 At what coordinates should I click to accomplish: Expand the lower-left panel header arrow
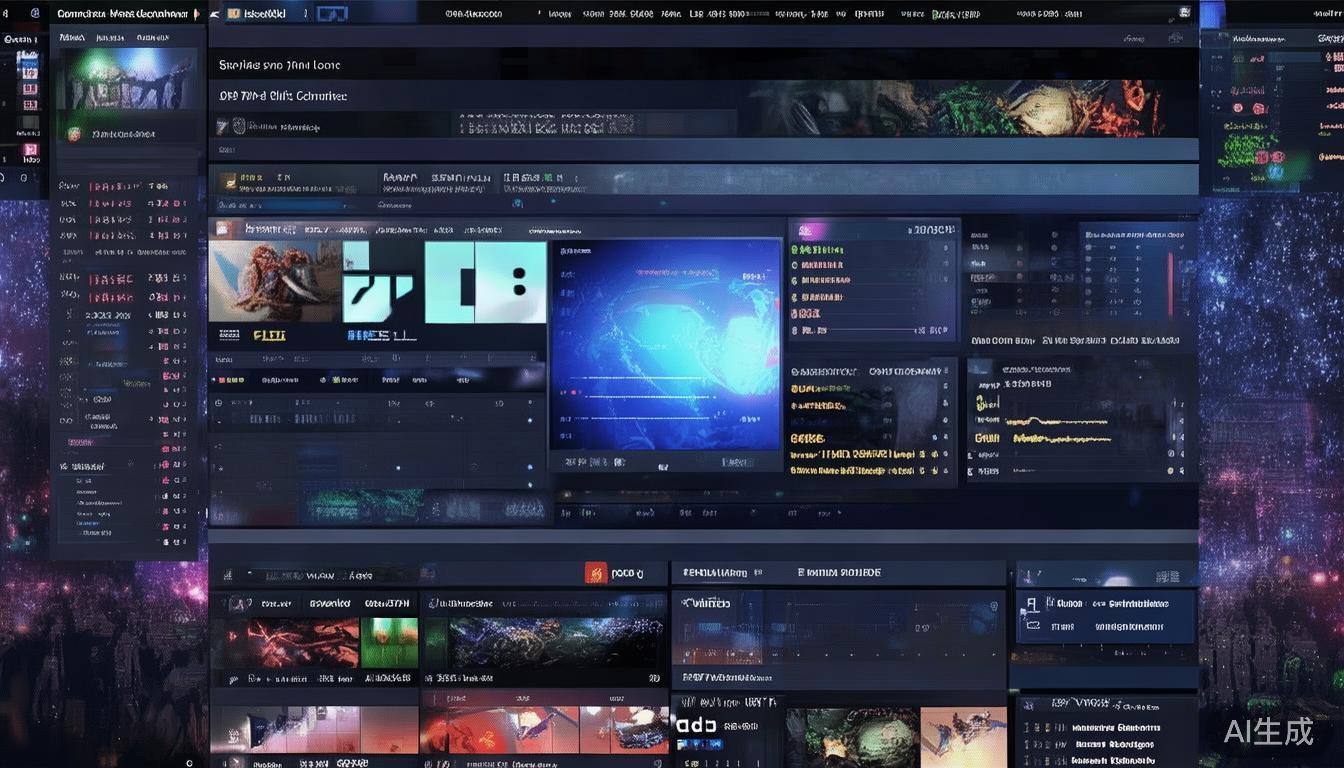click(x=228, y=575)
